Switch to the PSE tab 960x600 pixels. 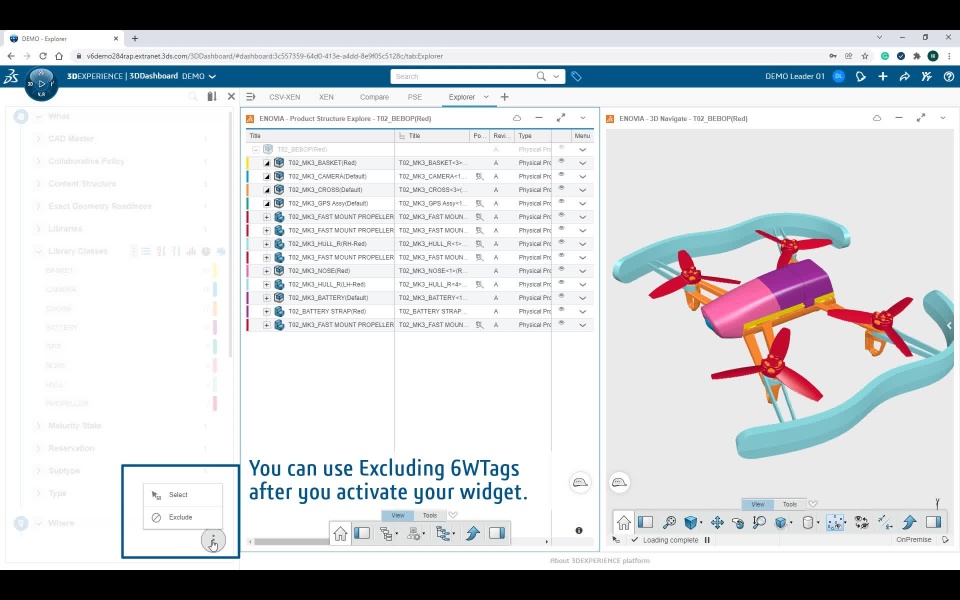pos(414,97)
